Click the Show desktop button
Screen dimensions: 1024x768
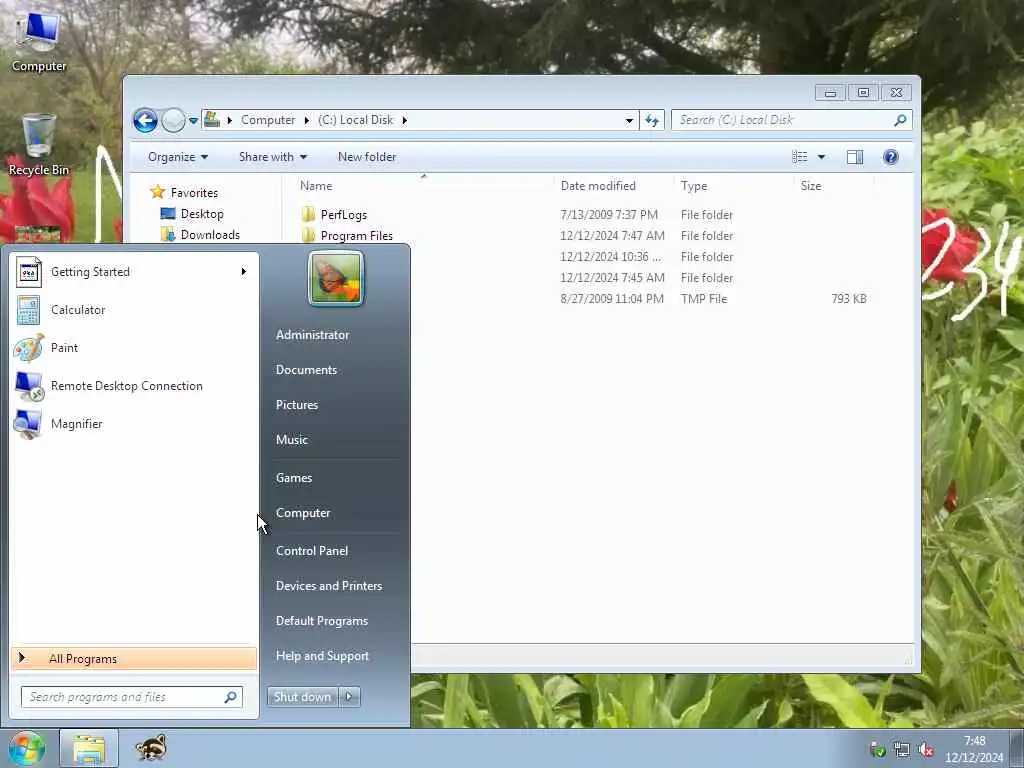[x=1017, y=748]
